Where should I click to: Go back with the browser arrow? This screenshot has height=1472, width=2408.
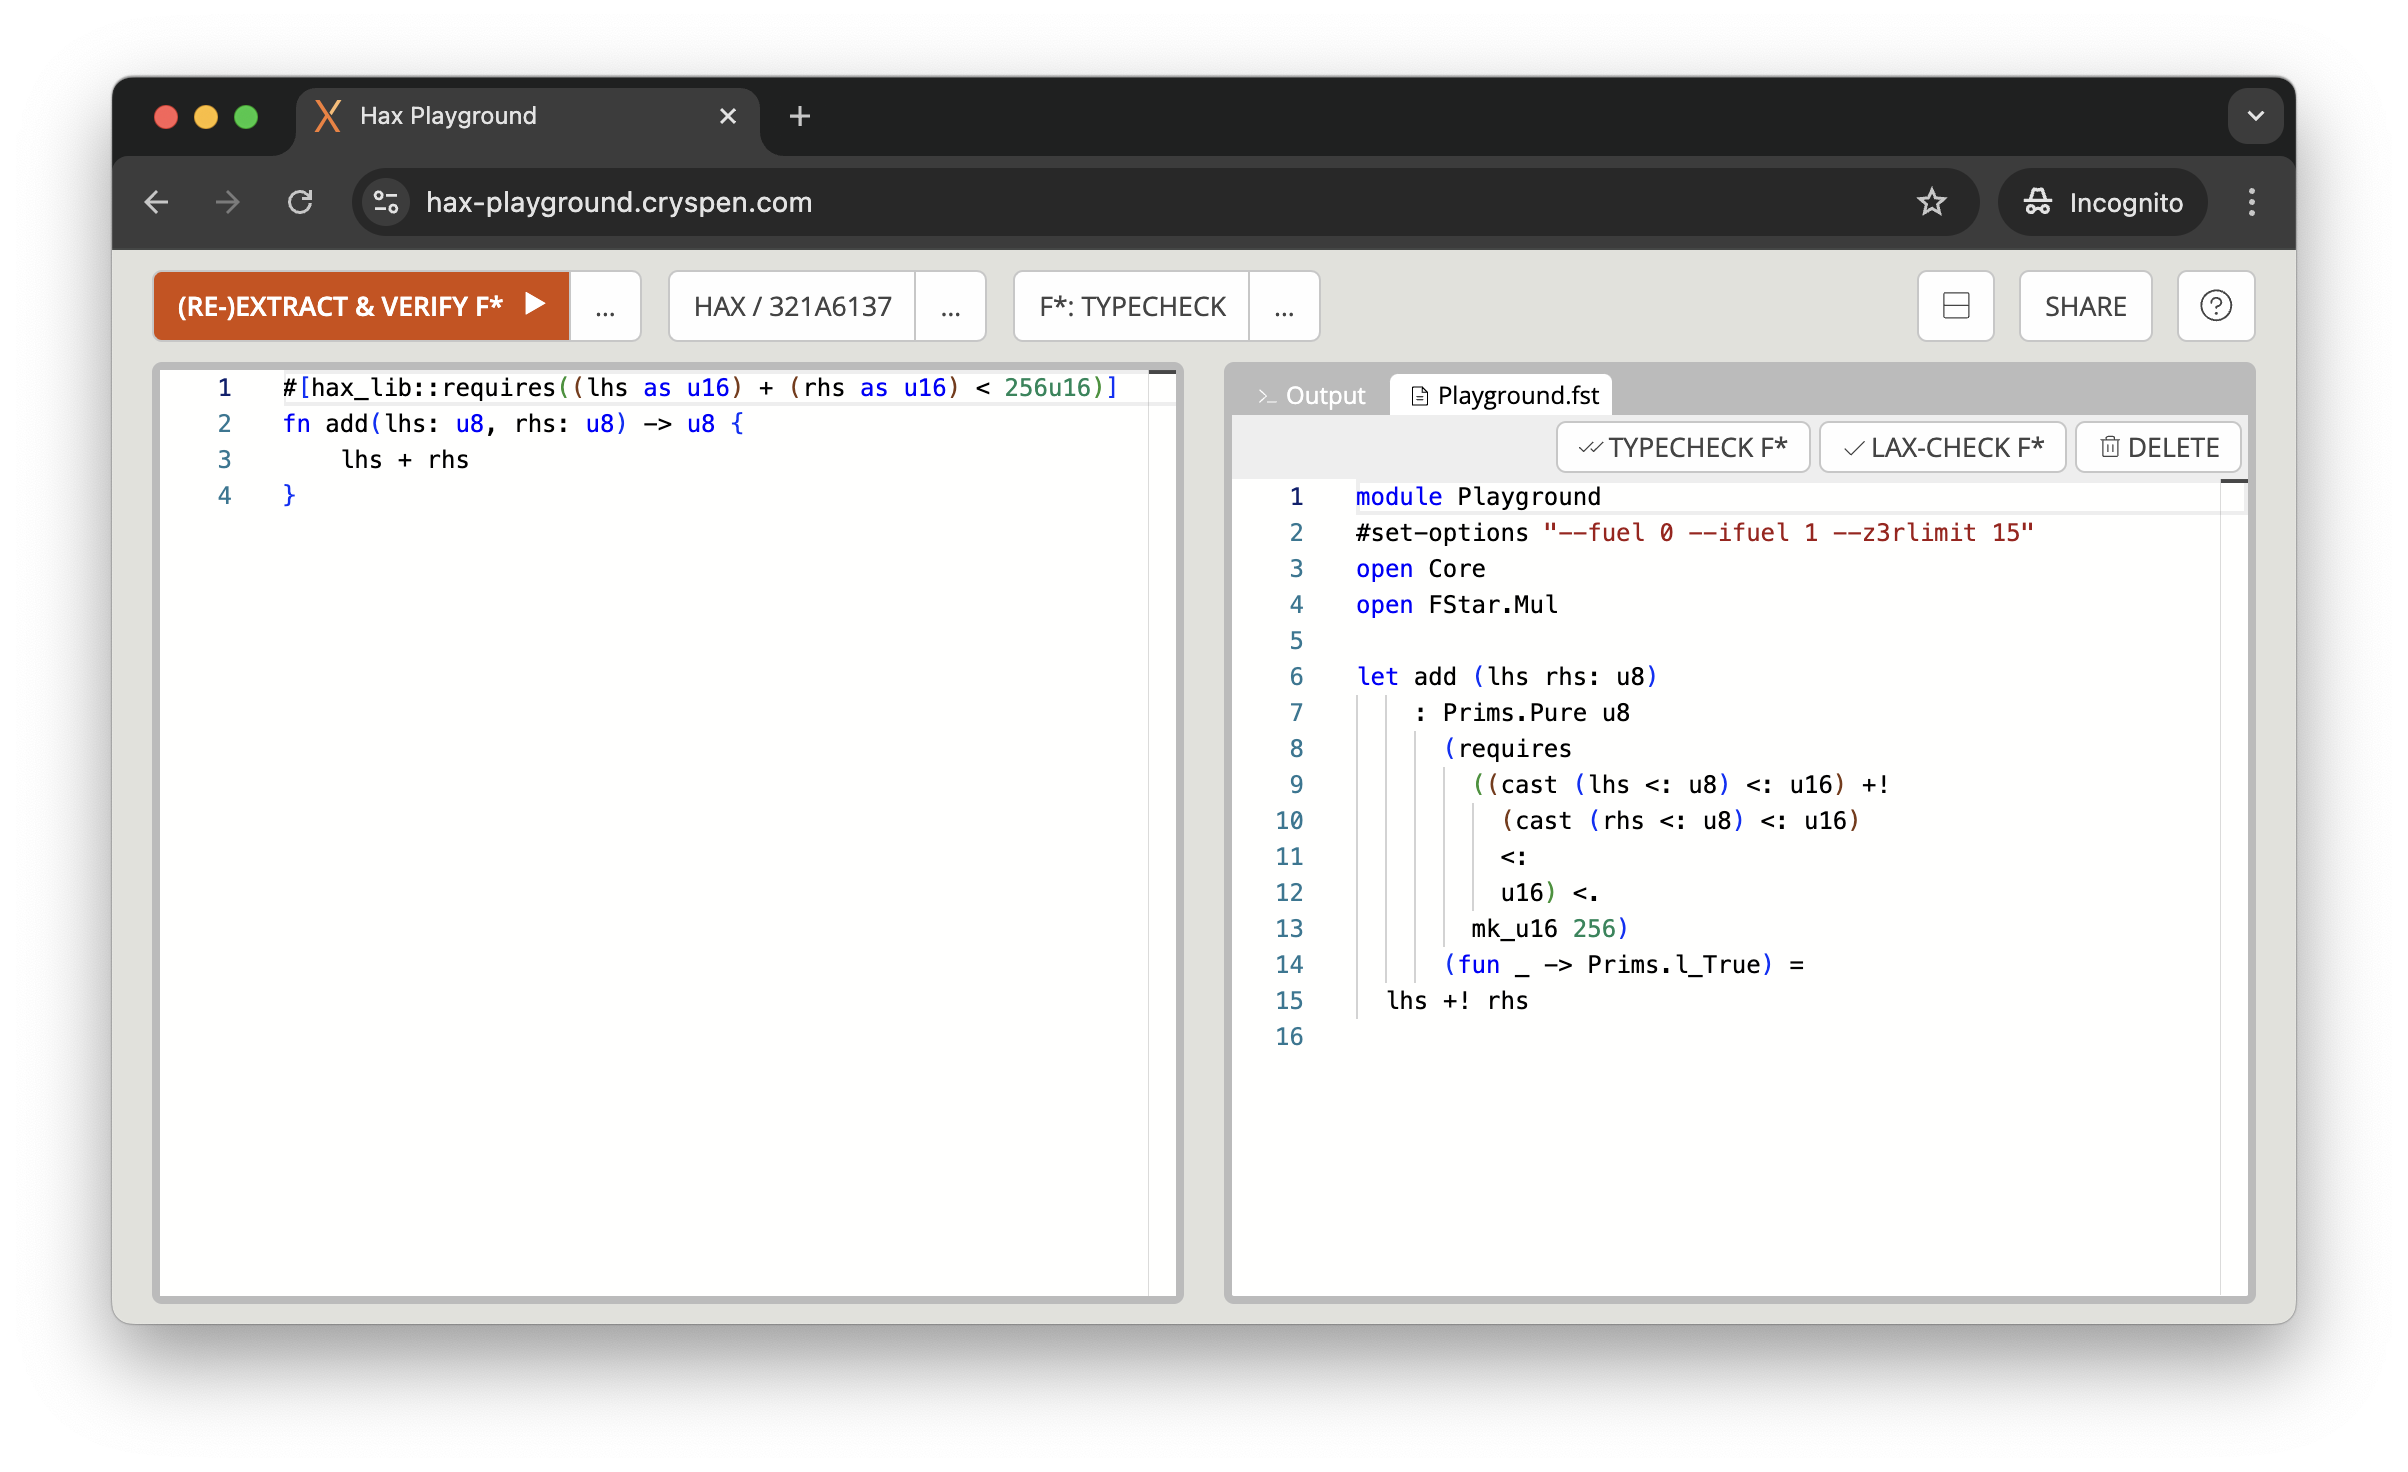click(156, 202)
